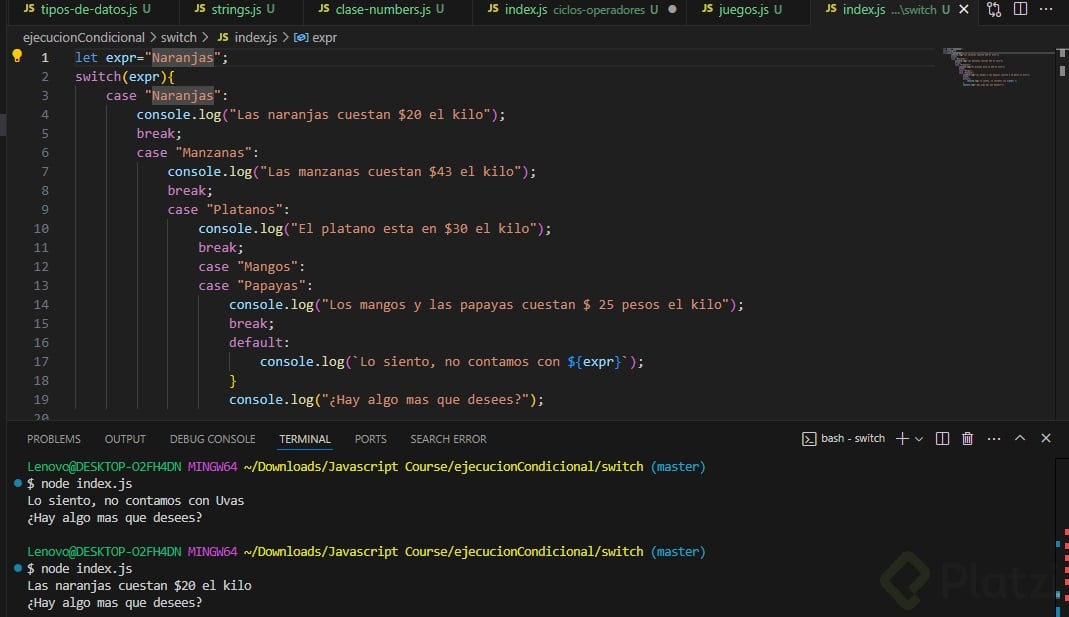The height and width of the screenshot is (617, 1069).
Task: Split the terminal pane
Action: tap(942, 438)
